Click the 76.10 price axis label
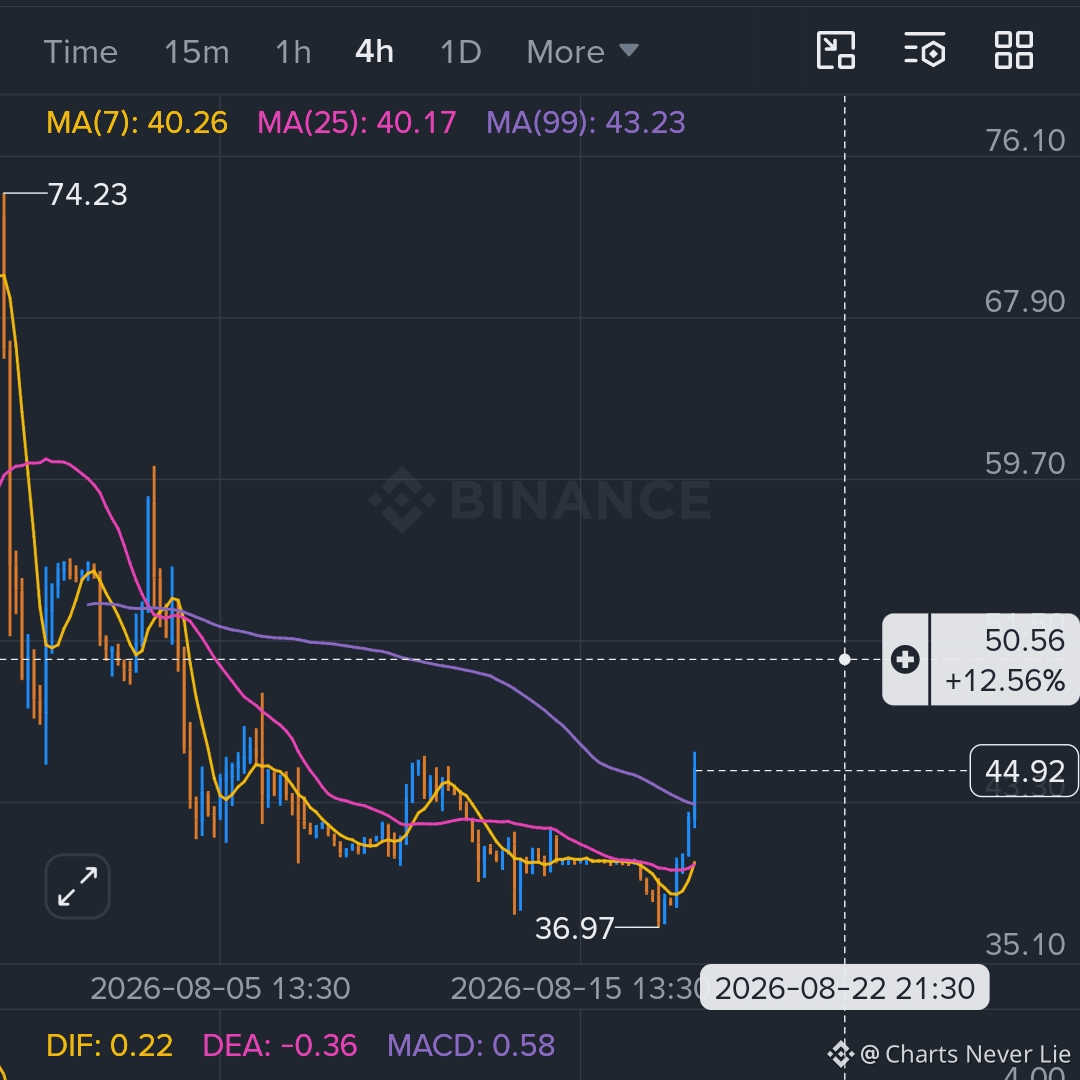The width and height of the screenshot is (1080, 1080). pos(1025,141)
